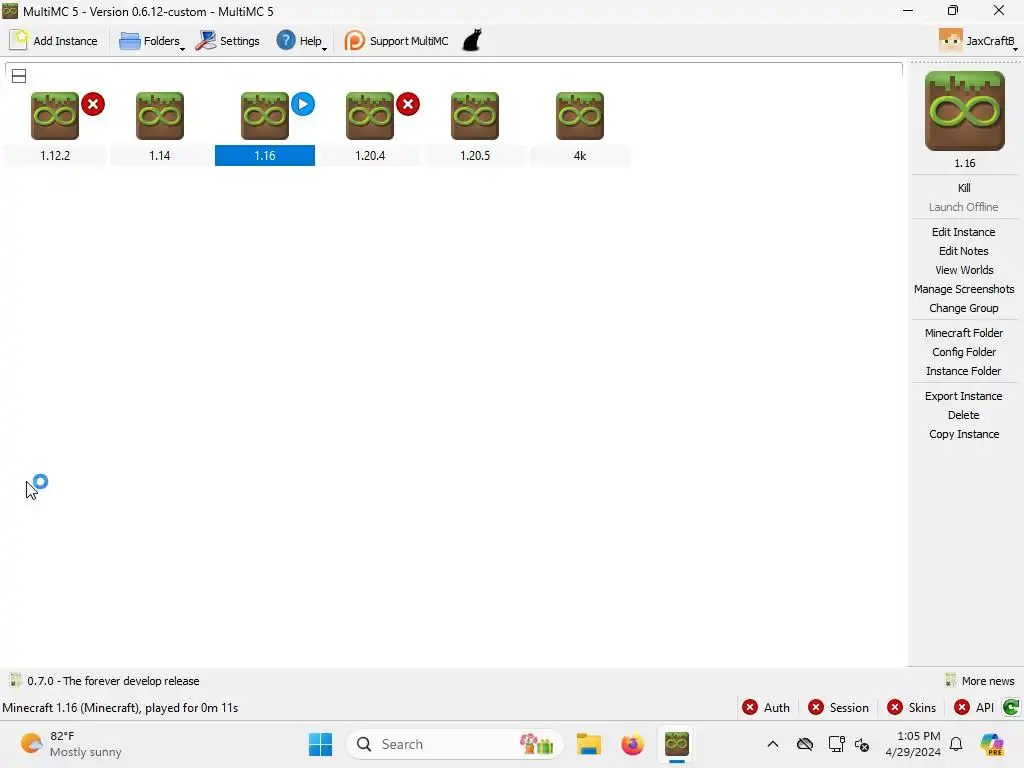Open Firefox from the taskbar
The image size is (1024, 768).
632,744
